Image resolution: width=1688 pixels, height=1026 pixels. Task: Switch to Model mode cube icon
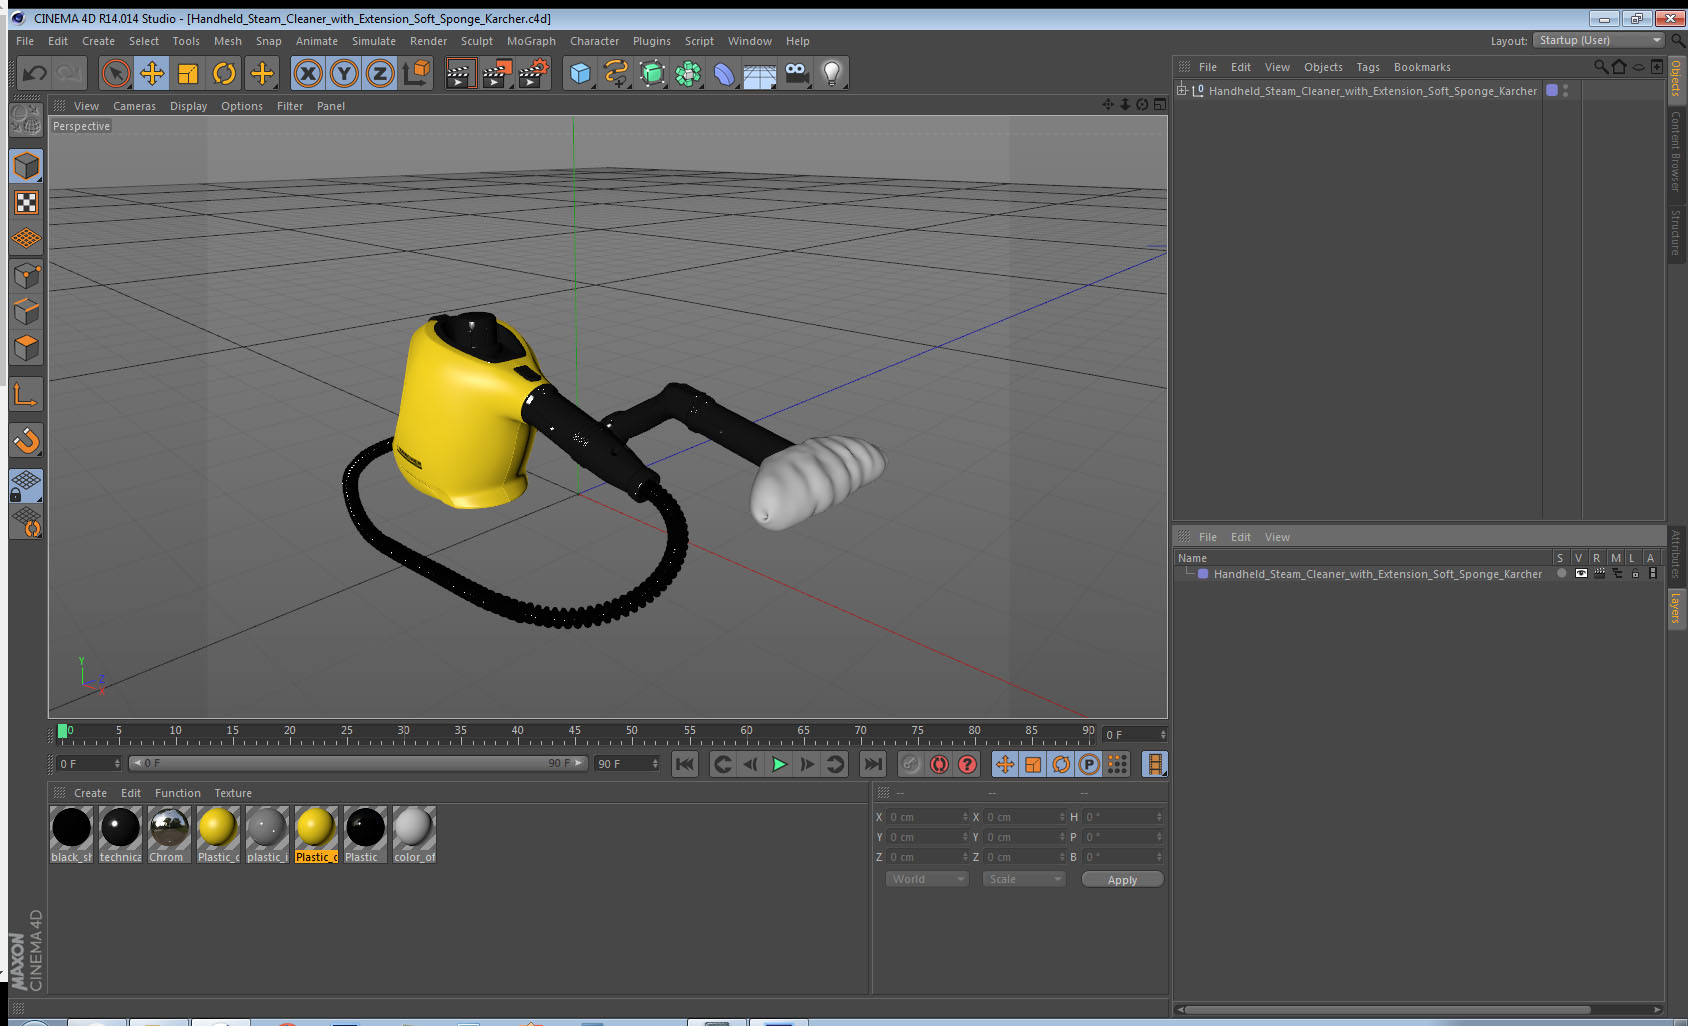(26, 166)
